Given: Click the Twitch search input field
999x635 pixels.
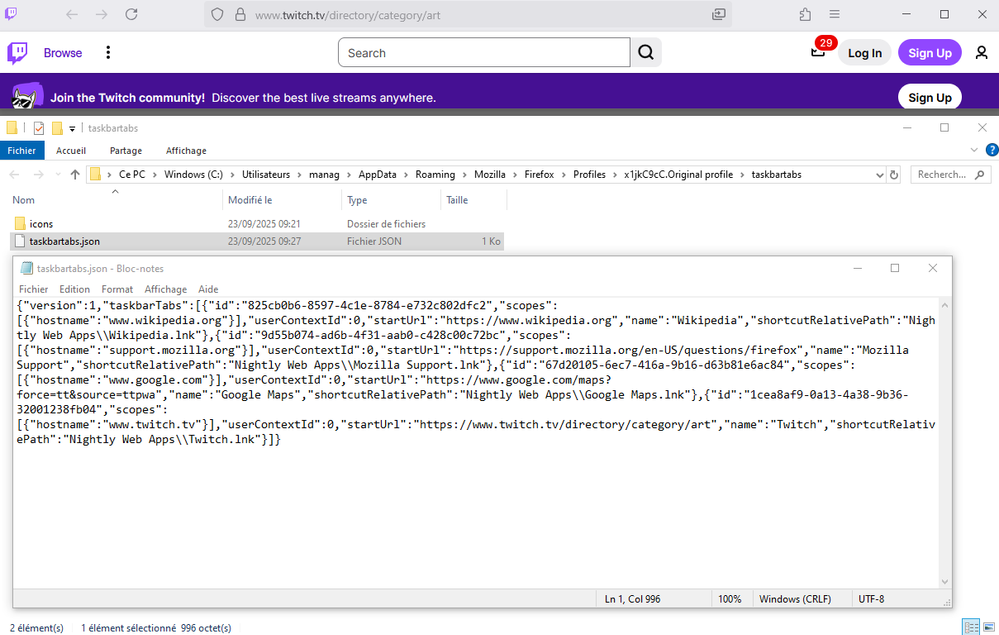Looking at the screenshot, I should pos(484,53).
